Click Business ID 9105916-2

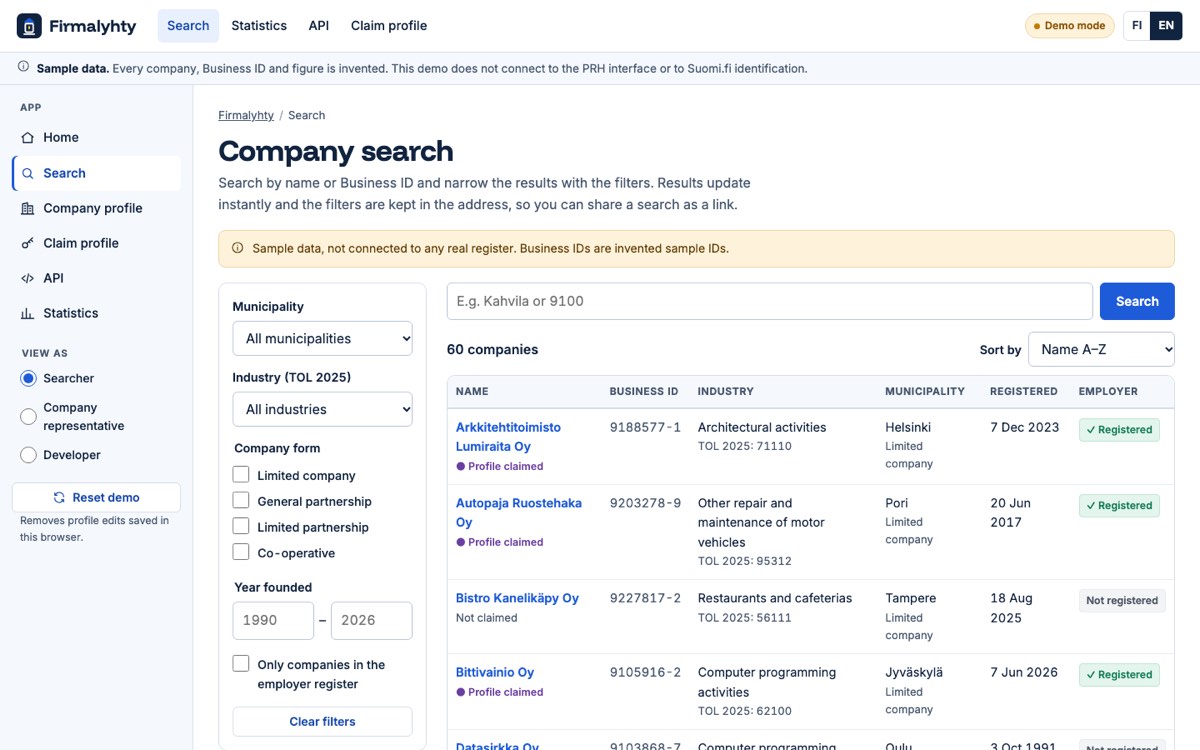pos(645,672)
